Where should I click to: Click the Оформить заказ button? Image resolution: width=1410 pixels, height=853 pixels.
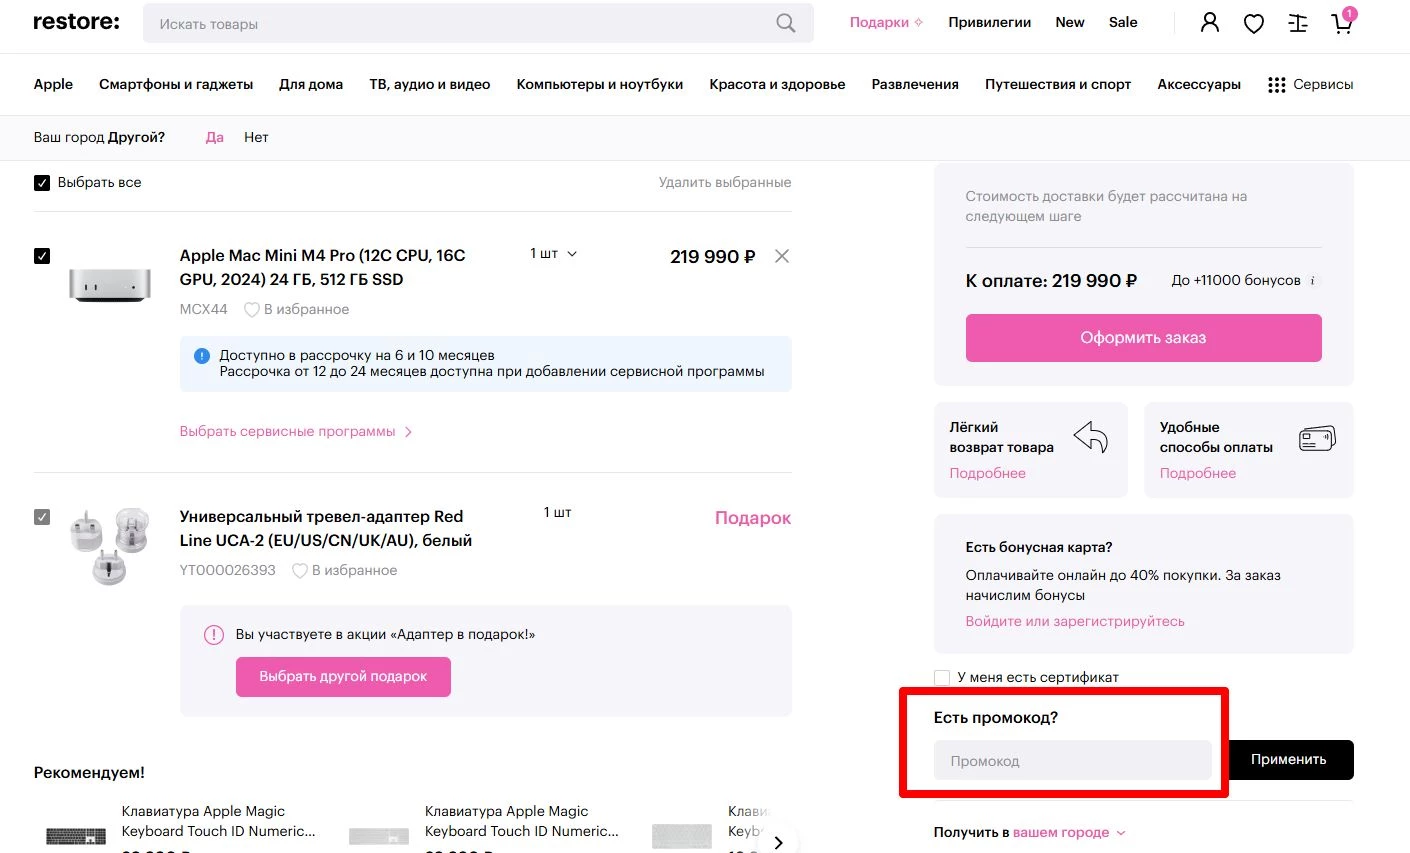(x=1143, y=337)
